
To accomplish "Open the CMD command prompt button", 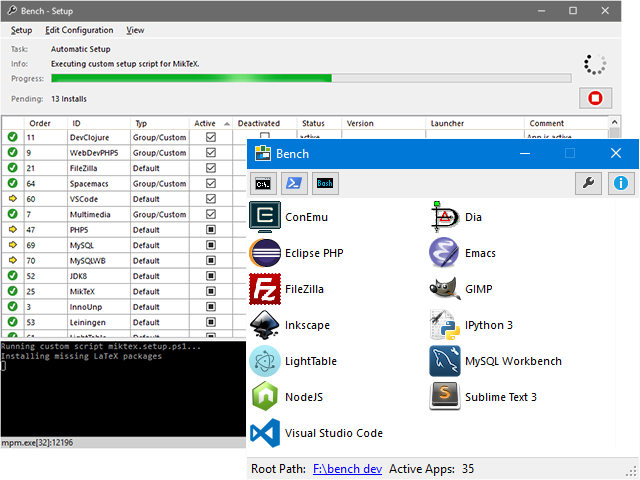I will [x=263, y=183].
